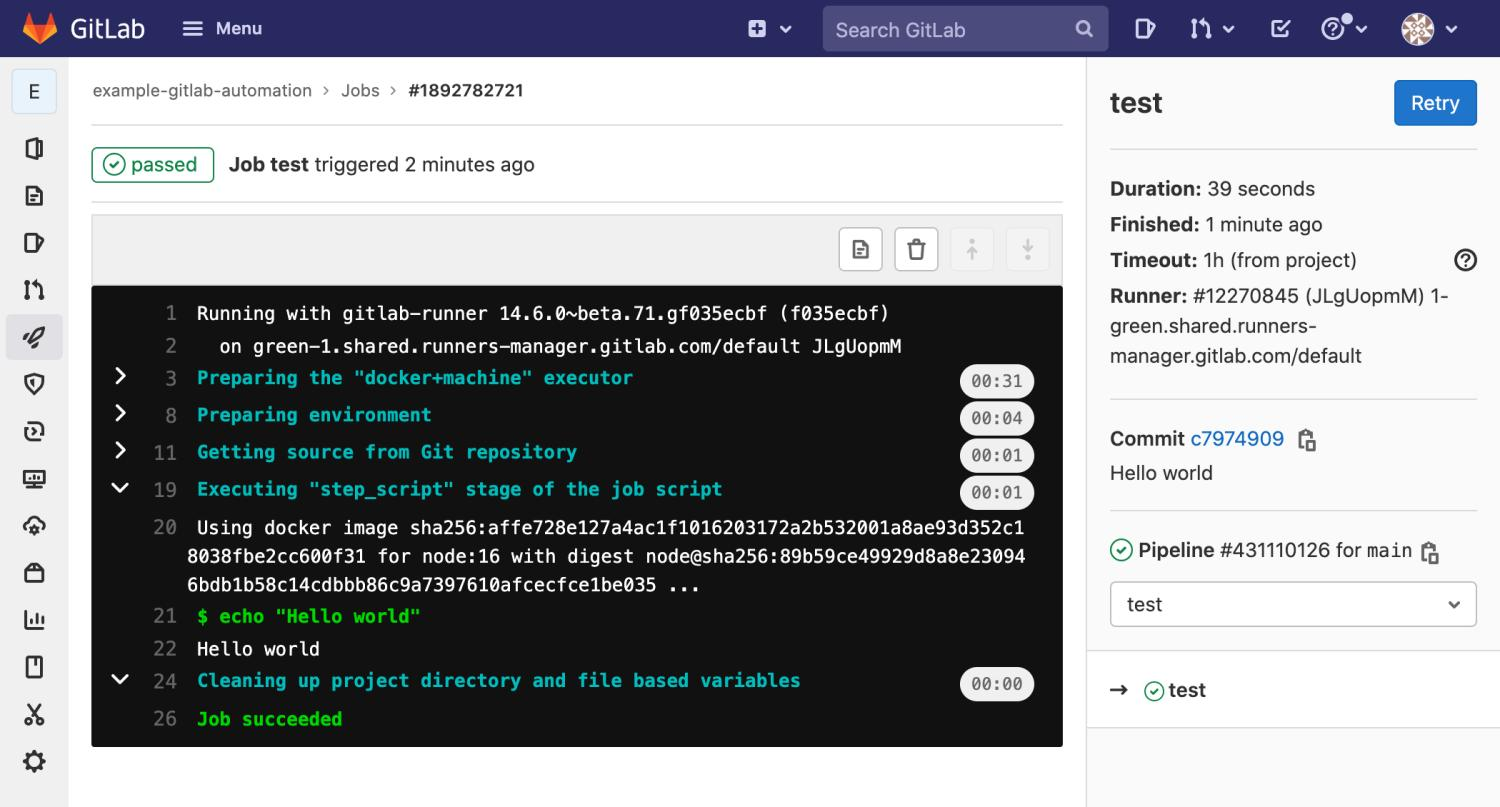Click job number #1892782721 breadcrumb

tap(466, 90)
